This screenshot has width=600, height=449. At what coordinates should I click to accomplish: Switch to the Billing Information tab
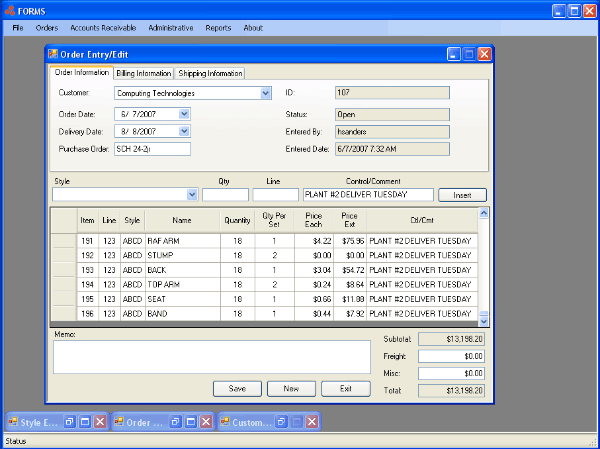[x=143, y=73]
